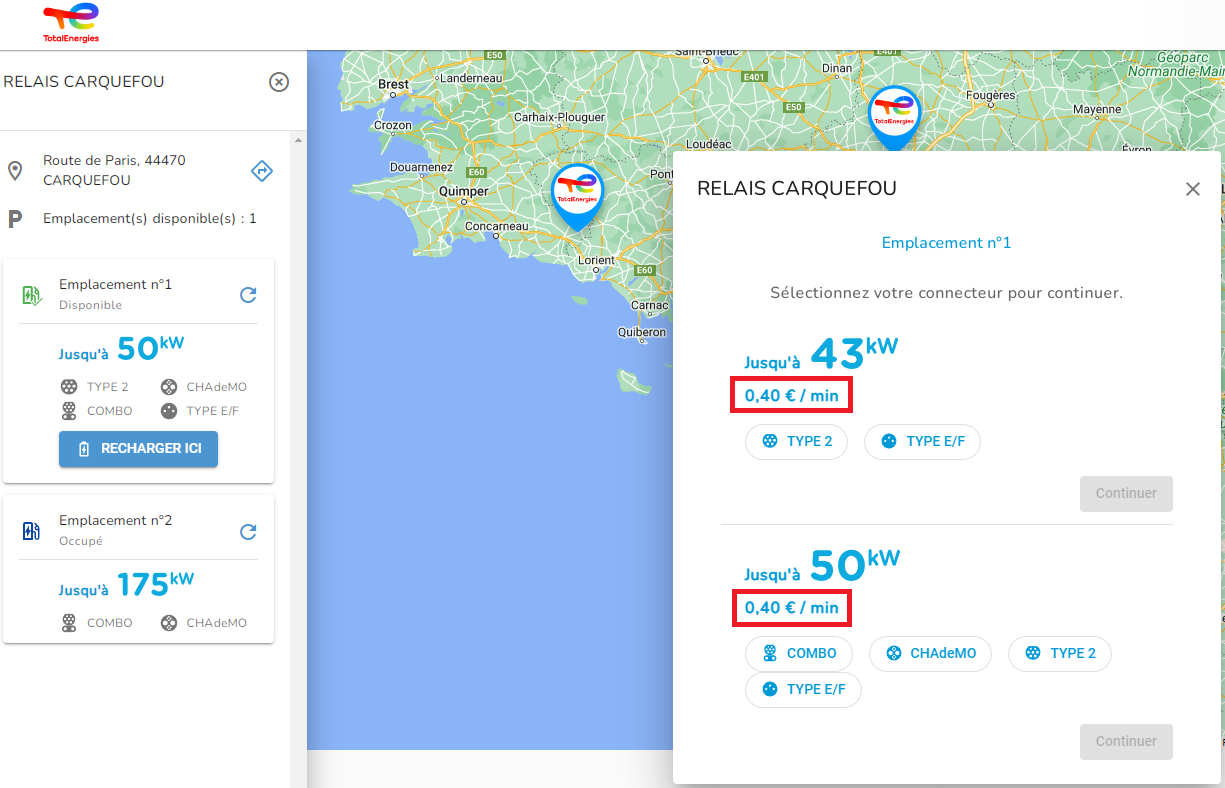The image size is (1225, 788).
Task: Click Continuer button for 43 kW option
Action: click(1126, 493)
